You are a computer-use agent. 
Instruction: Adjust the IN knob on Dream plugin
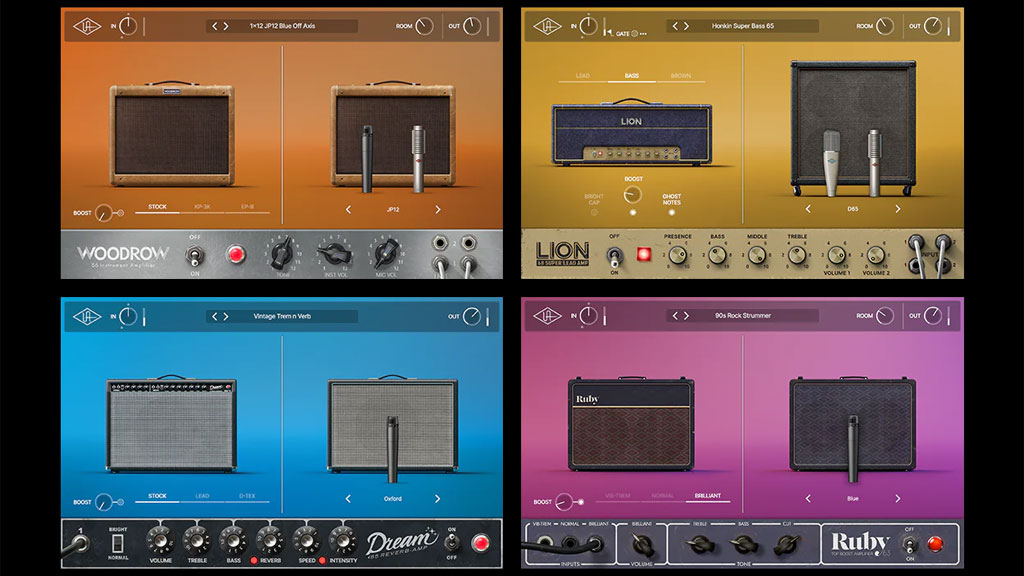tap(128, 317)
